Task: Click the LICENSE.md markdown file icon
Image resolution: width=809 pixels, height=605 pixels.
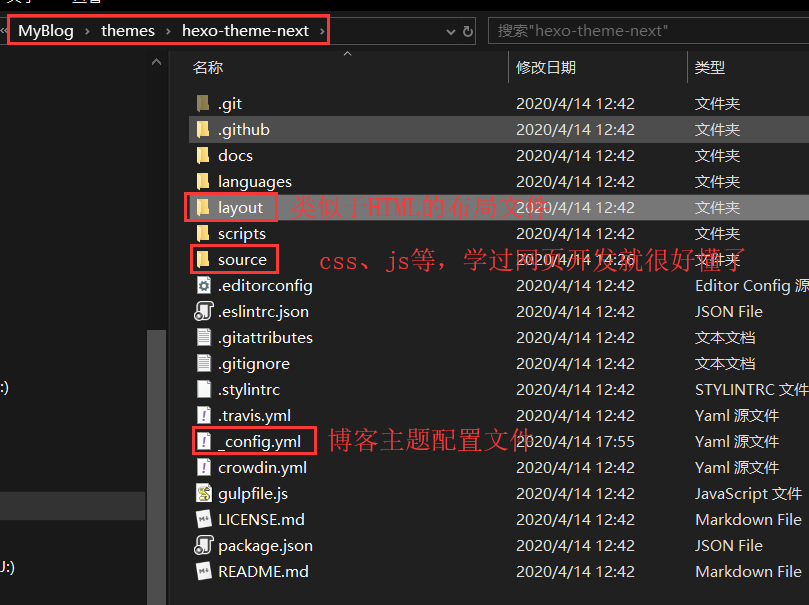Action: 203,519
